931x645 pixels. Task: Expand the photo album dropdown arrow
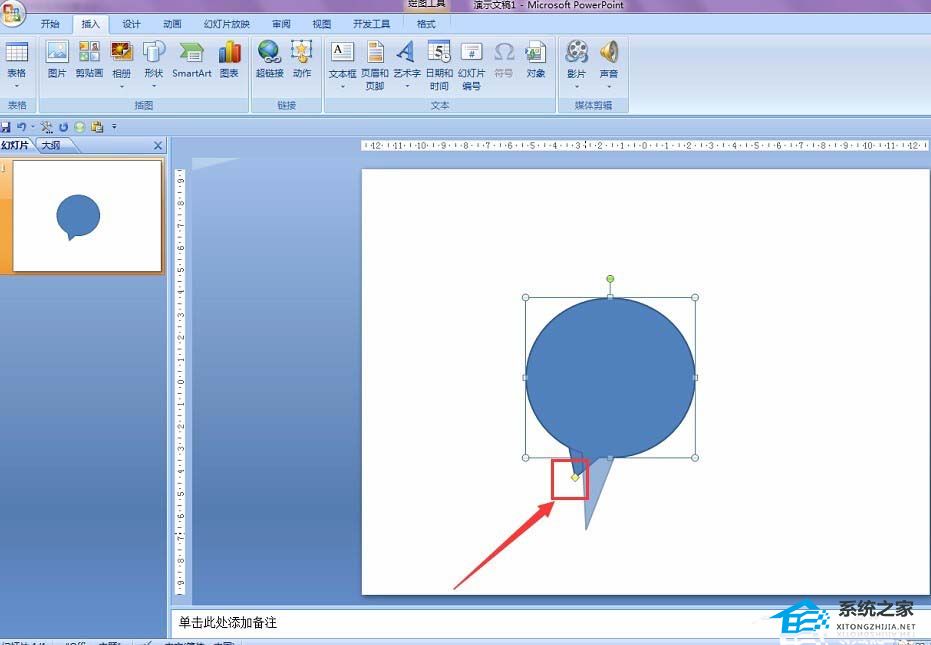(x=122, y=87)
